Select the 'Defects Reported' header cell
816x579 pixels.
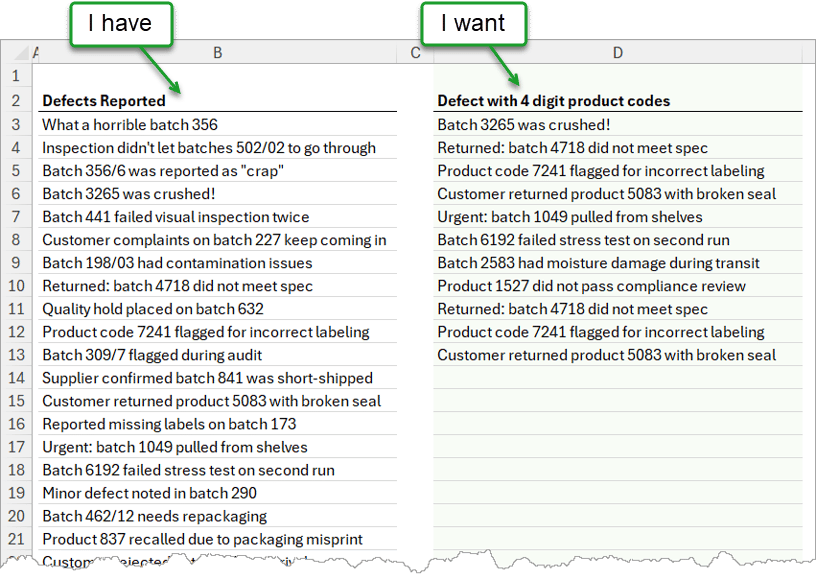coord(104,101)
